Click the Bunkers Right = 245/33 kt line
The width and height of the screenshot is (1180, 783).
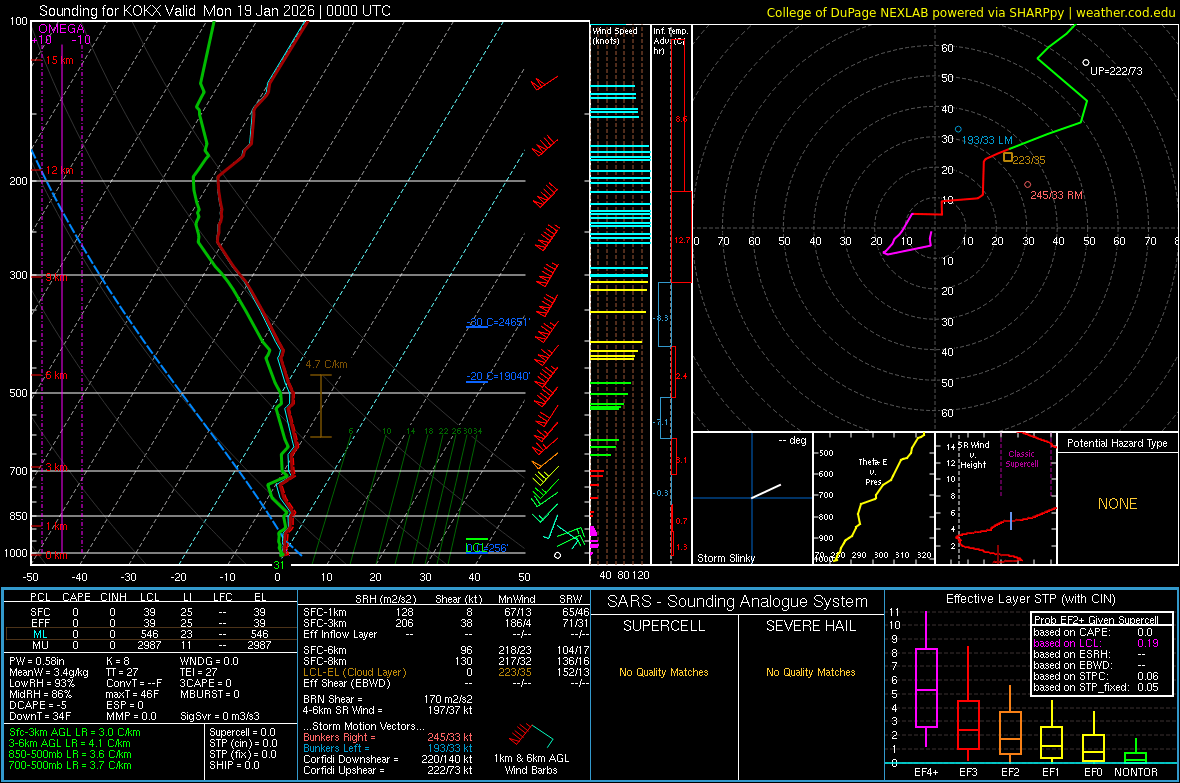click(x=388, y=737)
